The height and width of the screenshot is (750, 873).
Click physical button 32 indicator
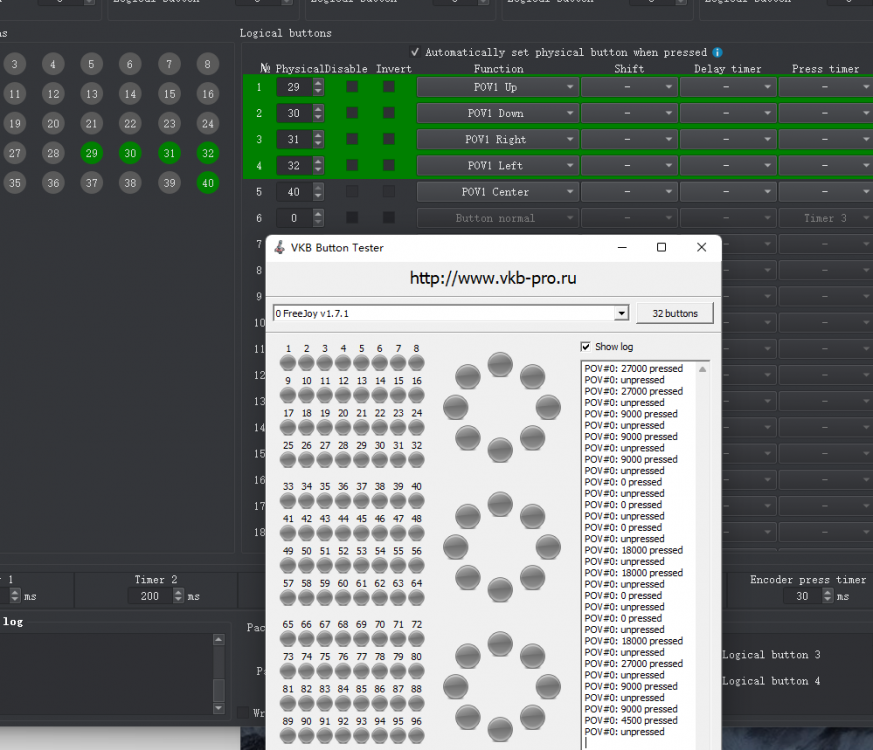pos(207,153)
